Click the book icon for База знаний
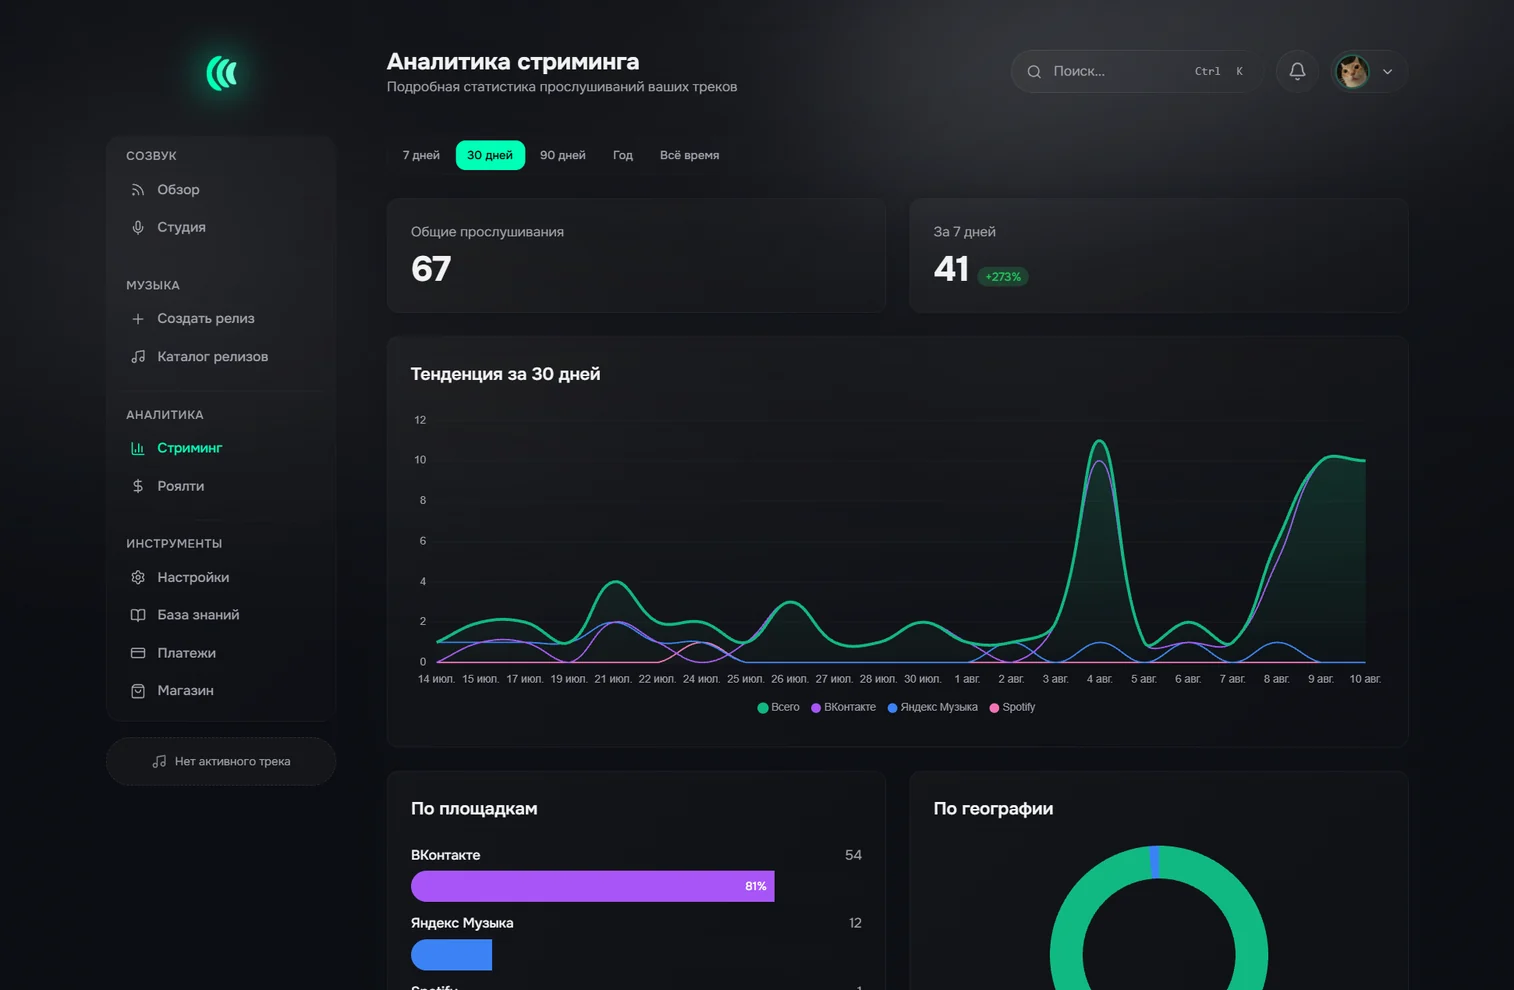Viewport: 1514px width, 990px height. point(138,615)
